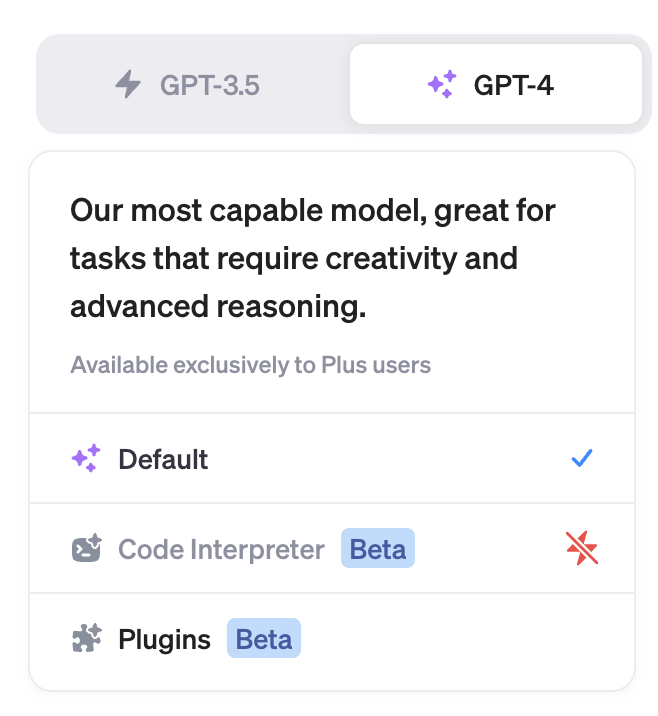Click the sparkle icon in GPT-4 tab

441,85
